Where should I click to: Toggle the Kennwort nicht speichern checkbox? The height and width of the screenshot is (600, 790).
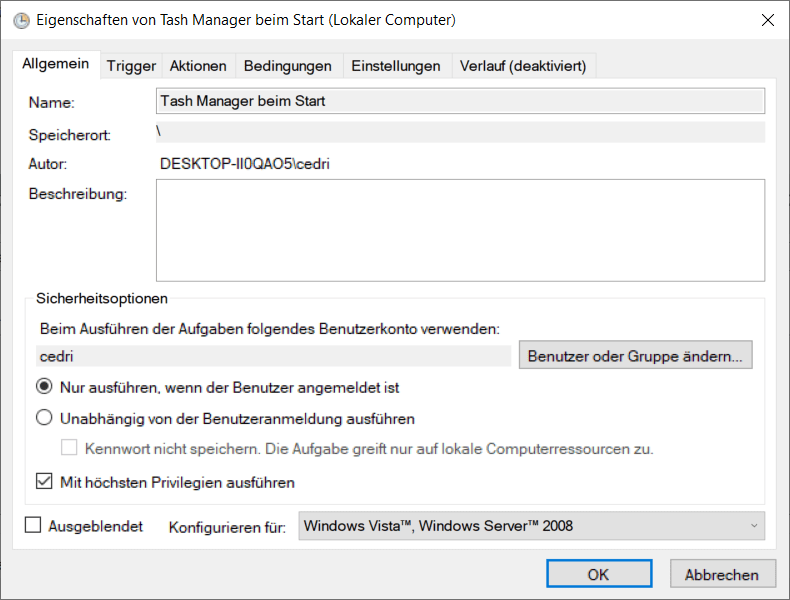point(69,449)
